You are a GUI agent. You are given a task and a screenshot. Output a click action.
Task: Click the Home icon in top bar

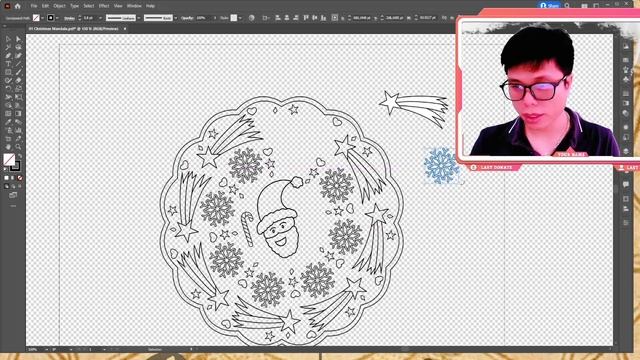pyautogui.click(x=18, y=6)
